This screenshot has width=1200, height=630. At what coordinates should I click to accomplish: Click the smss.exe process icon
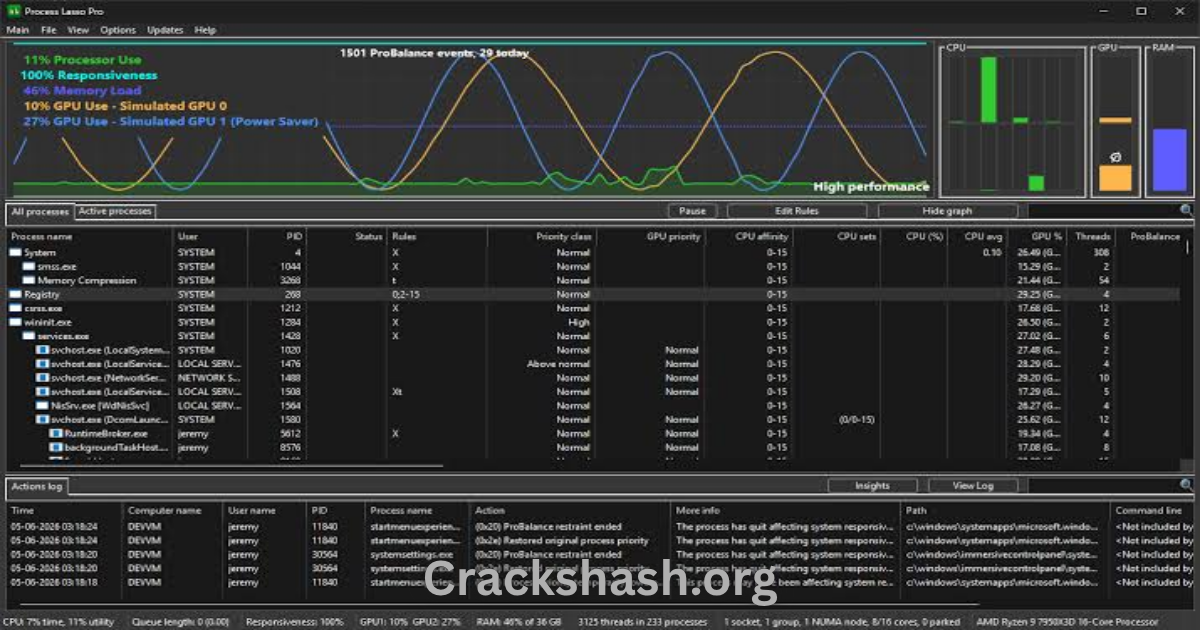point(29,266)
